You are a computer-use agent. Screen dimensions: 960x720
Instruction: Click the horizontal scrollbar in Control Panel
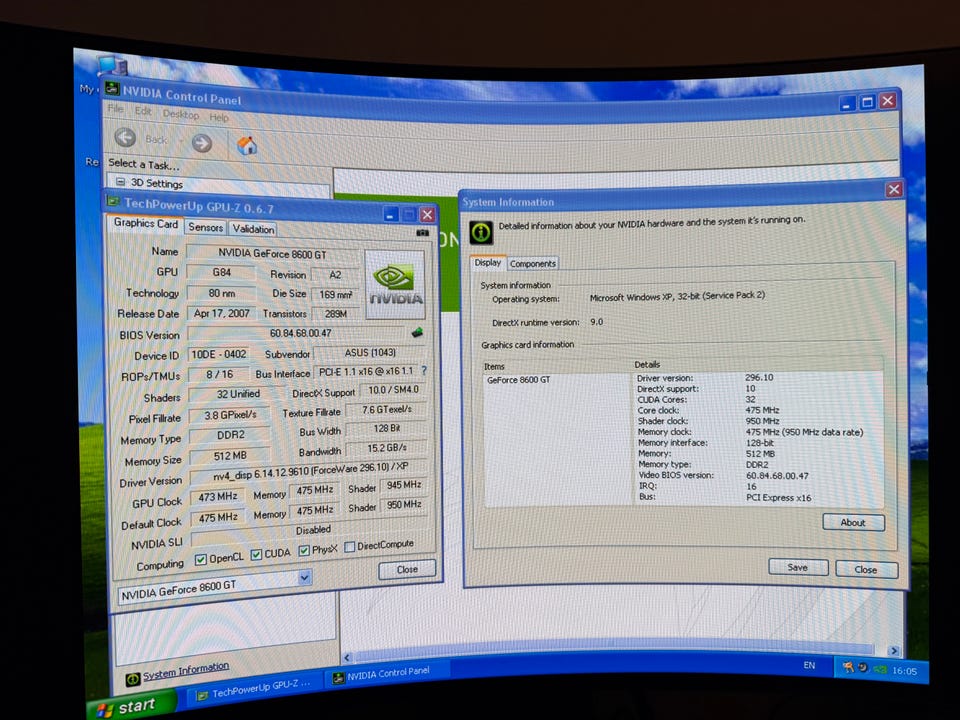coord(614,653)
